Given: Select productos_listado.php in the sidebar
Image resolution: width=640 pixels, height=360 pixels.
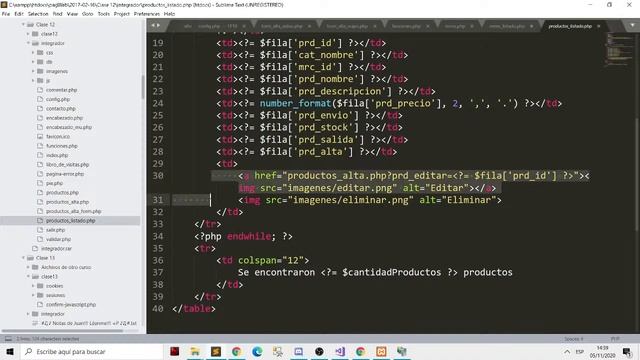Looking at the screenshot, I should point(70,221).
